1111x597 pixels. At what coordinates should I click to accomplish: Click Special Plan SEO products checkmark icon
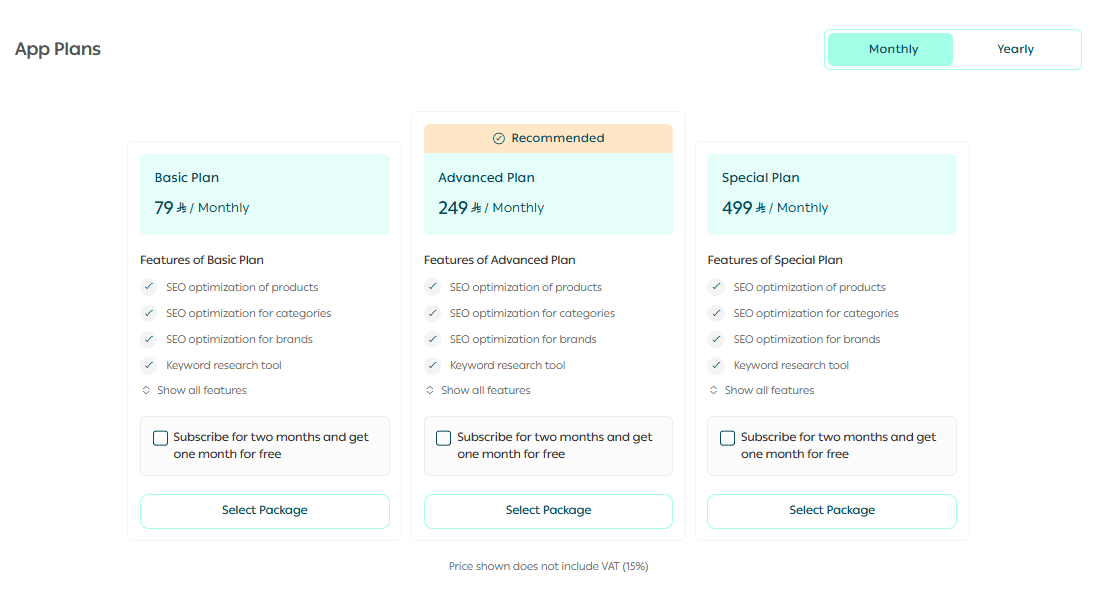pos(716,287)
